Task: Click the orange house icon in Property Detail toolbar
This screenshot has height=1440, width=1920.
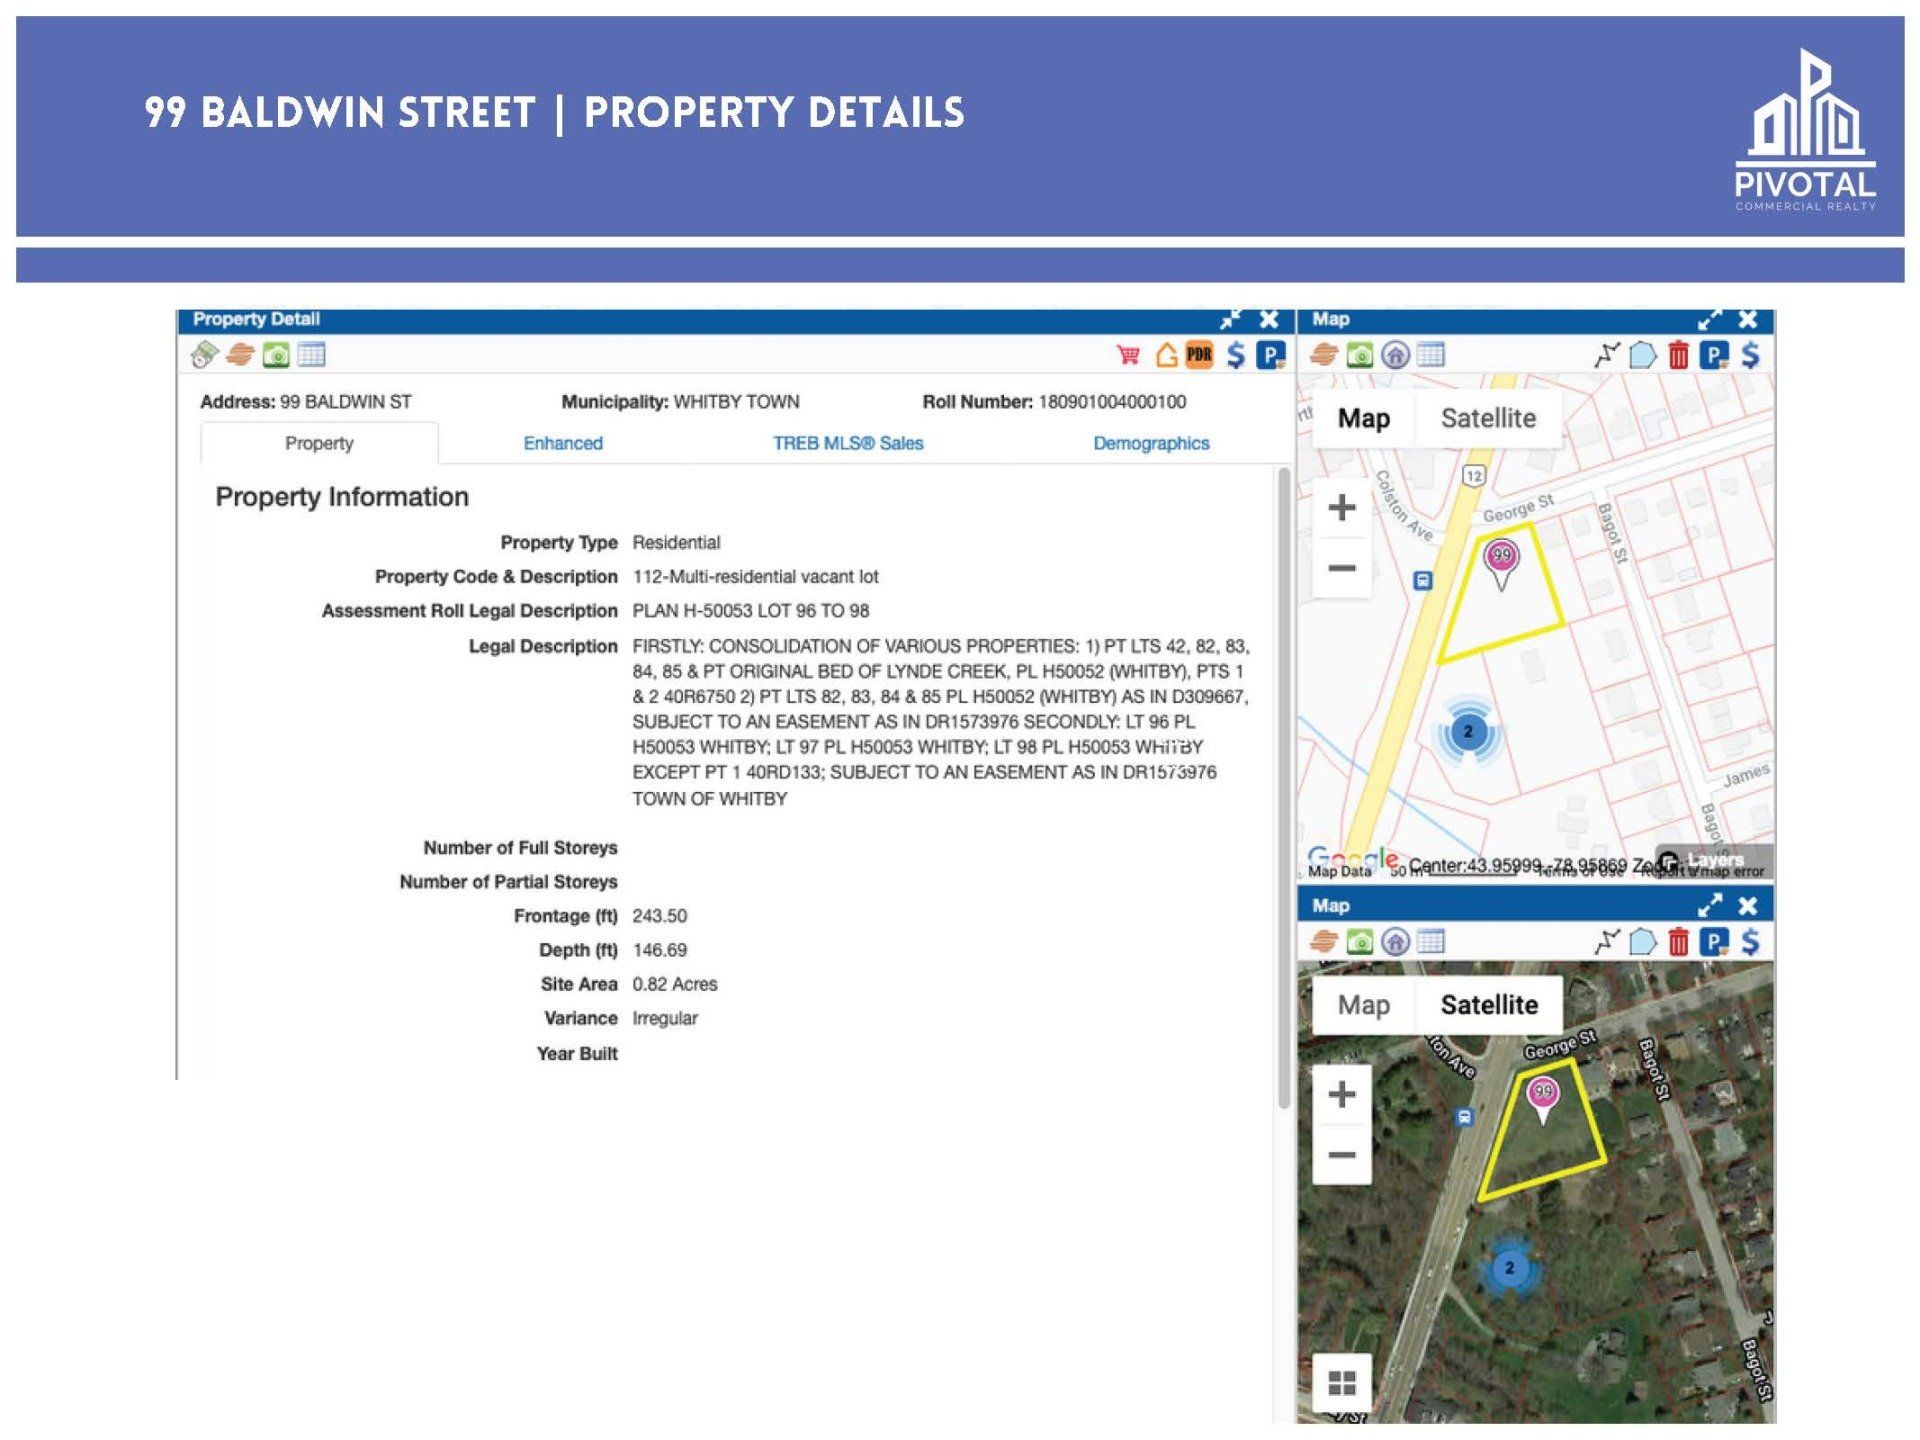Action: pos(1166,355)
